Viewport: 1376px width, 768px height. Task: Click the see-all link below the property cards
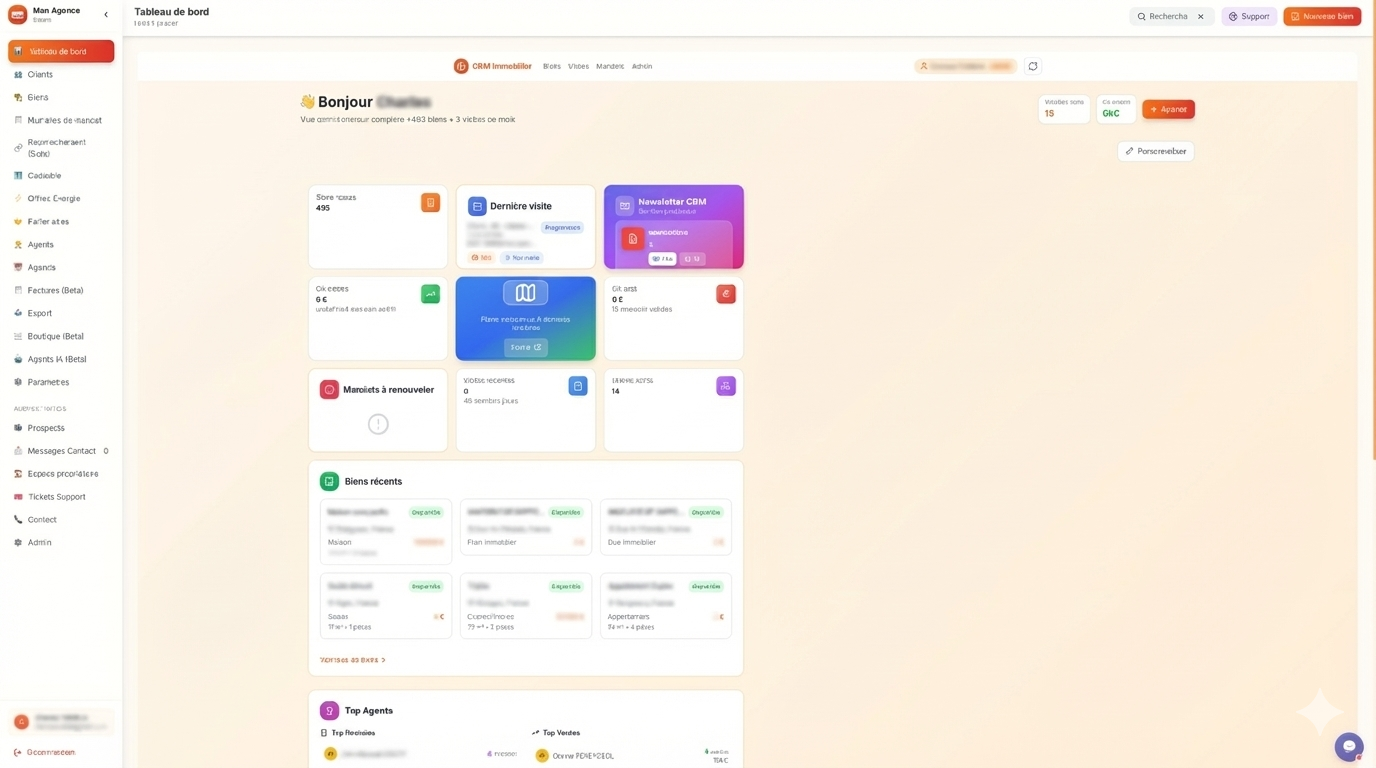point(353,660)
